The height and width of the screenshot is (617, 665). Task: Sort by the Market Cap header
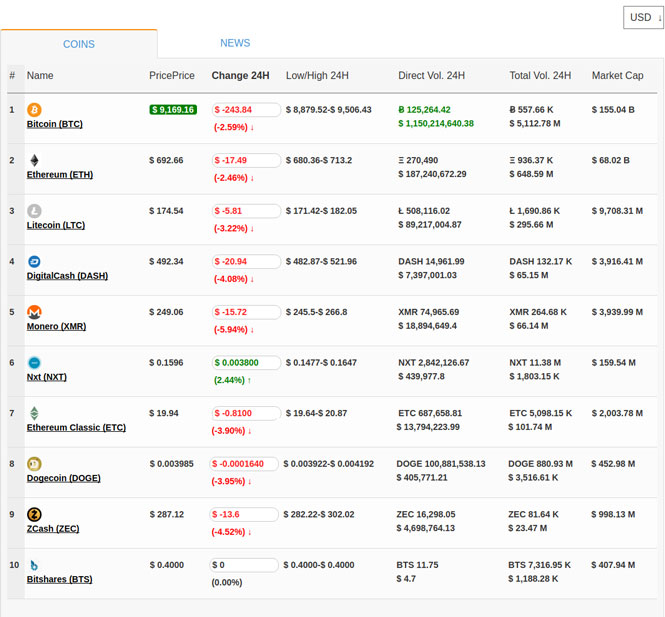(618, 75)
